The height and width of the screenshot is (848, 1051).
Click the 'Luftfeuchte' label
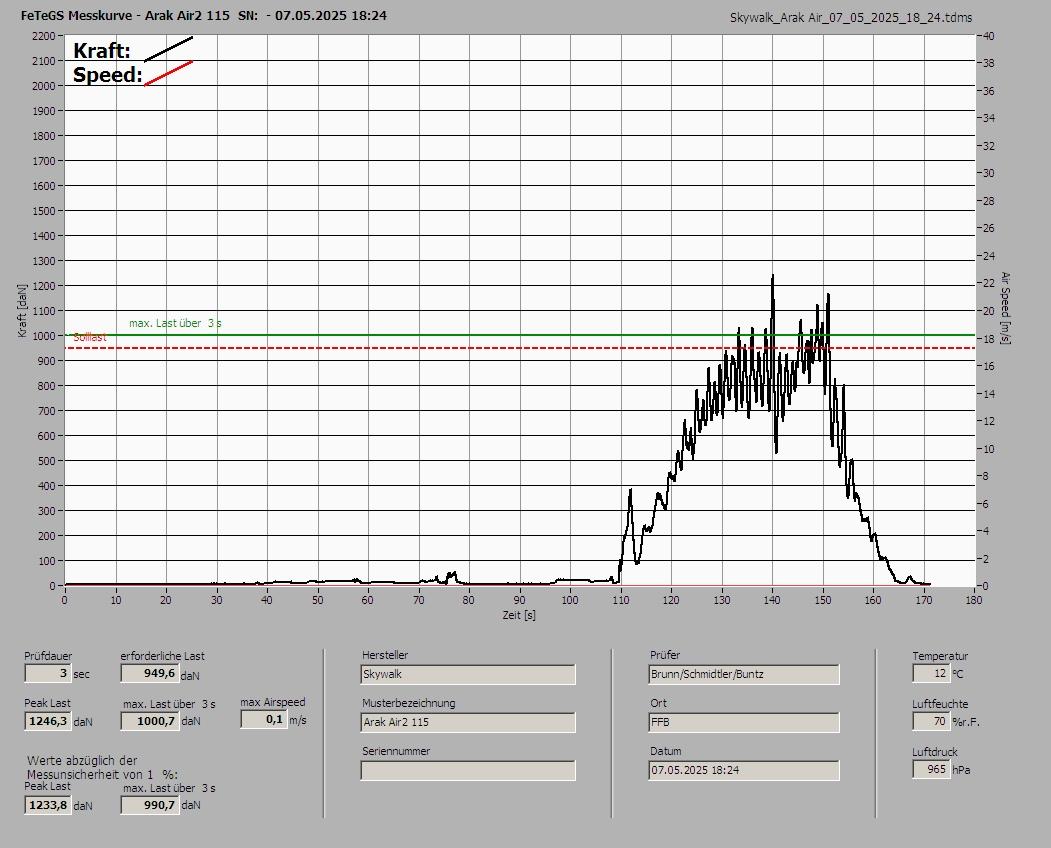[940, 704]
